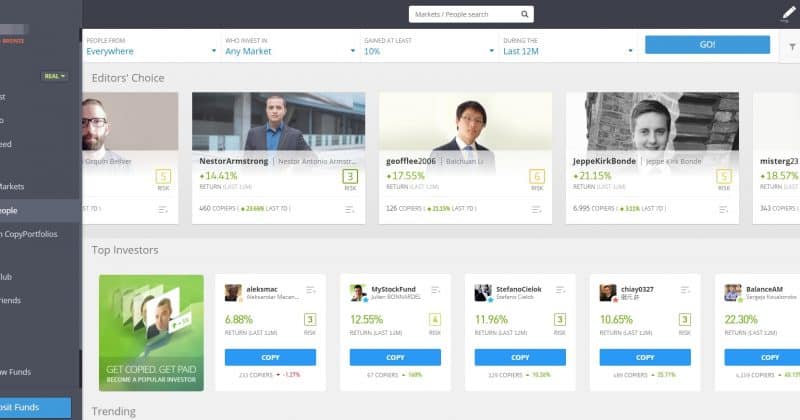Click COPY for BalanceAM
This screenshot has width=800, height=420.
762,357
